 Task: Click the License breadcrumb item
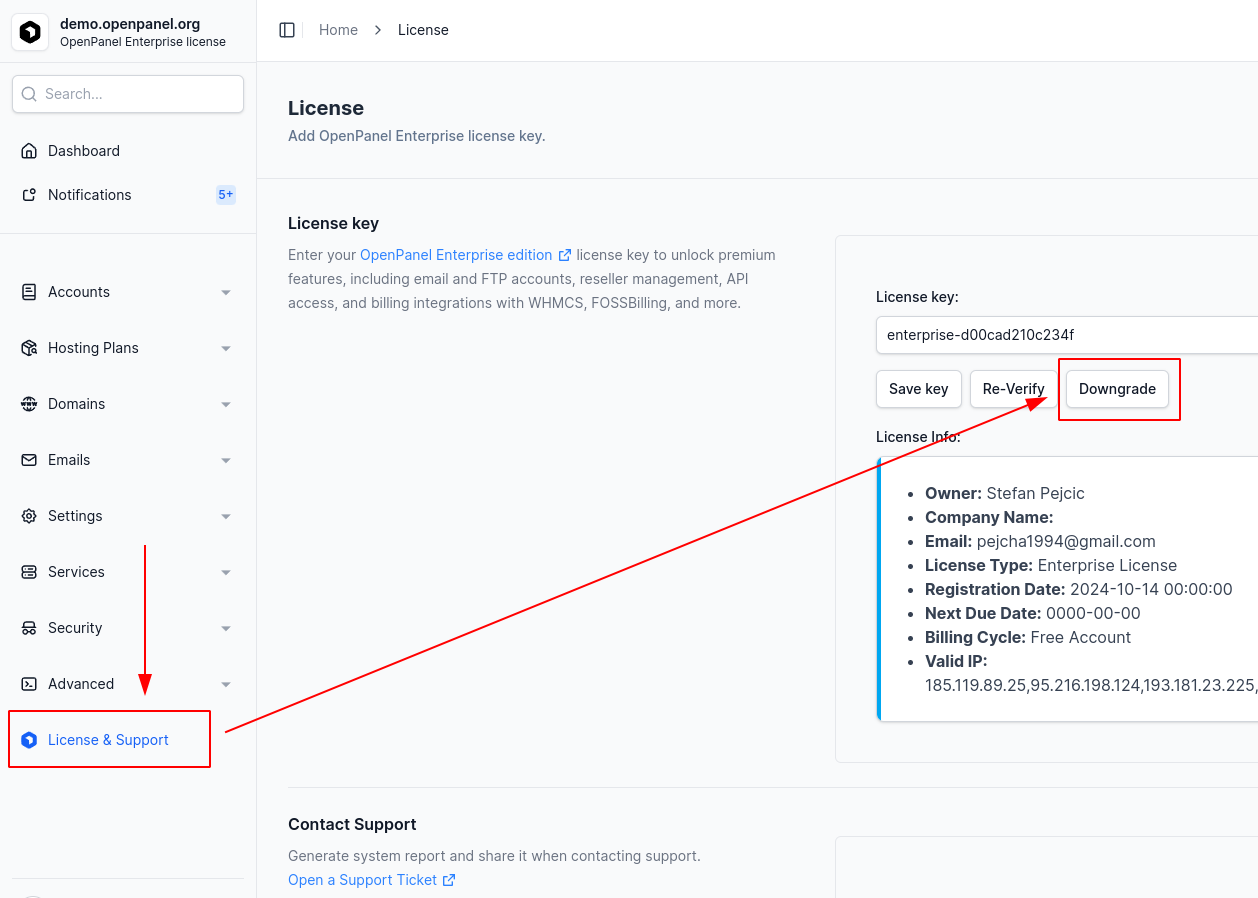pos(423,30)
